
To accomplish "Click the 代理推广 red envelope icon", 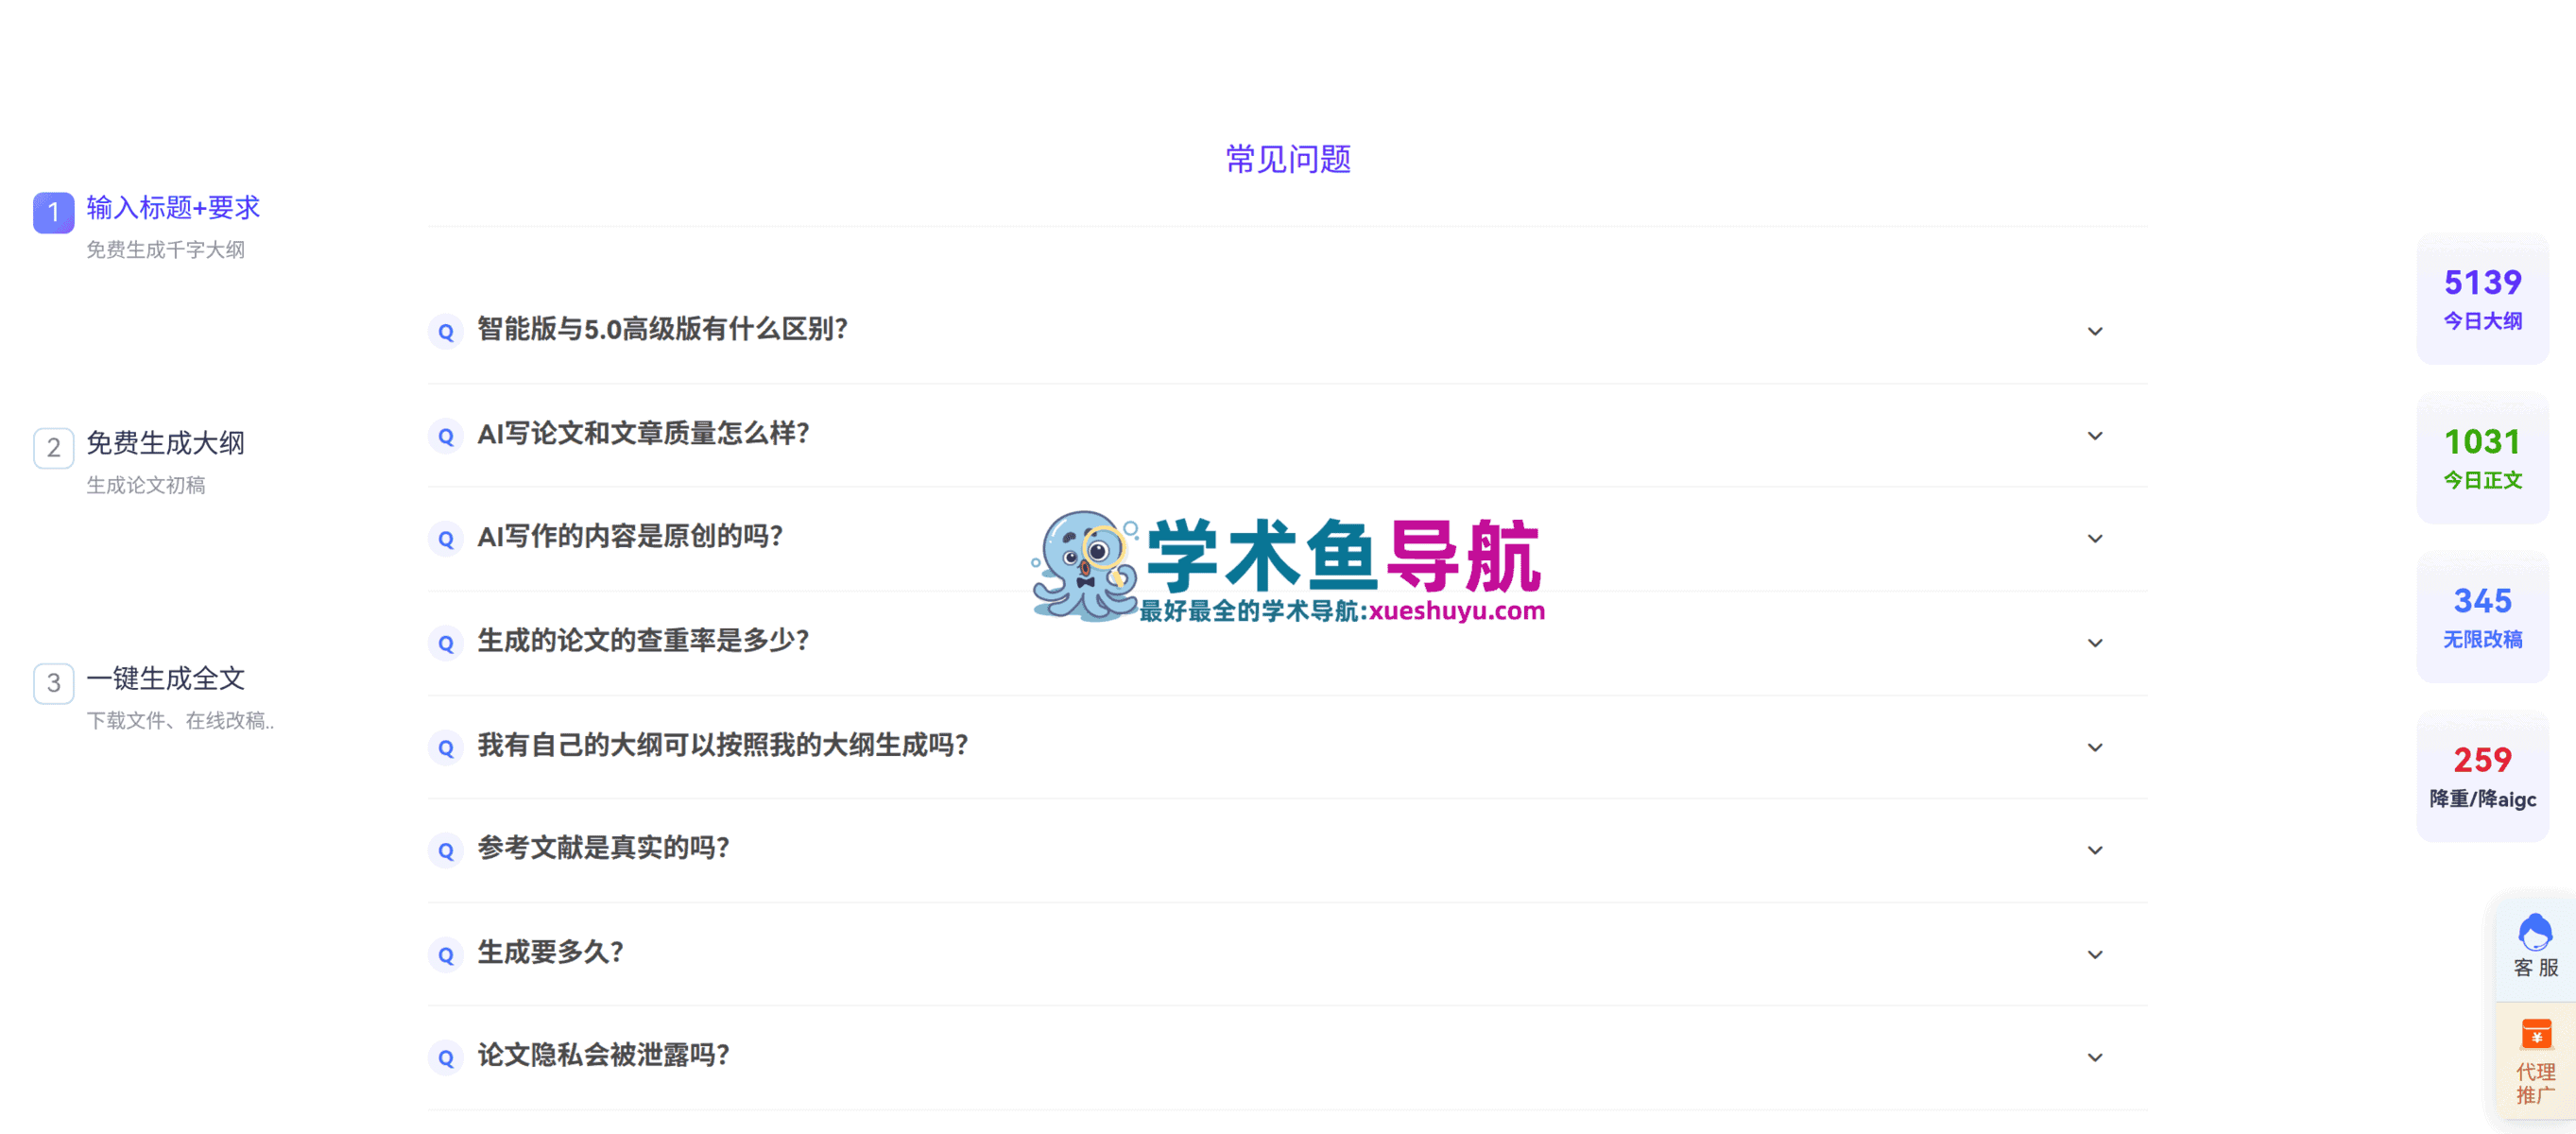I will coord(2535,1033).
